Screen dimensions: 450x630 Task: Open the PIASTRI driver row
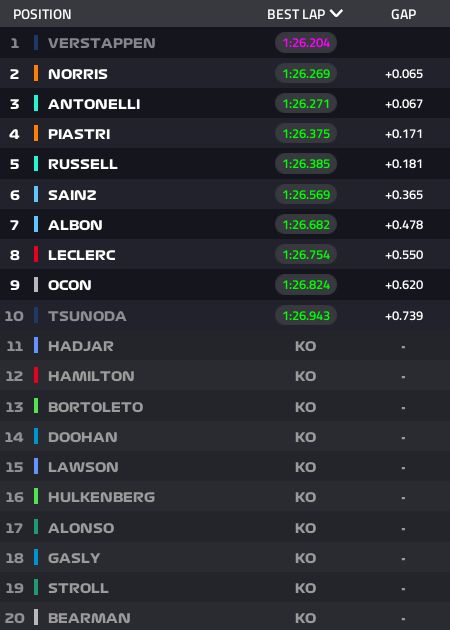click(225, 134)
